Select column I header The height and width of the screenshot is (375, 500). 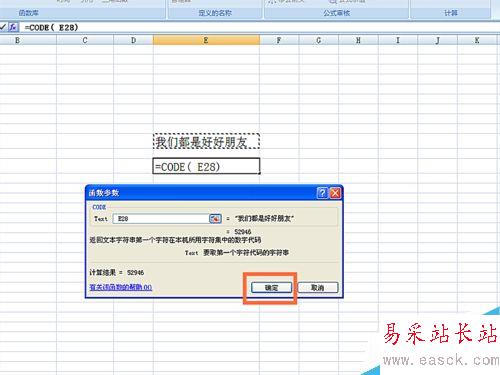[398, 40]
